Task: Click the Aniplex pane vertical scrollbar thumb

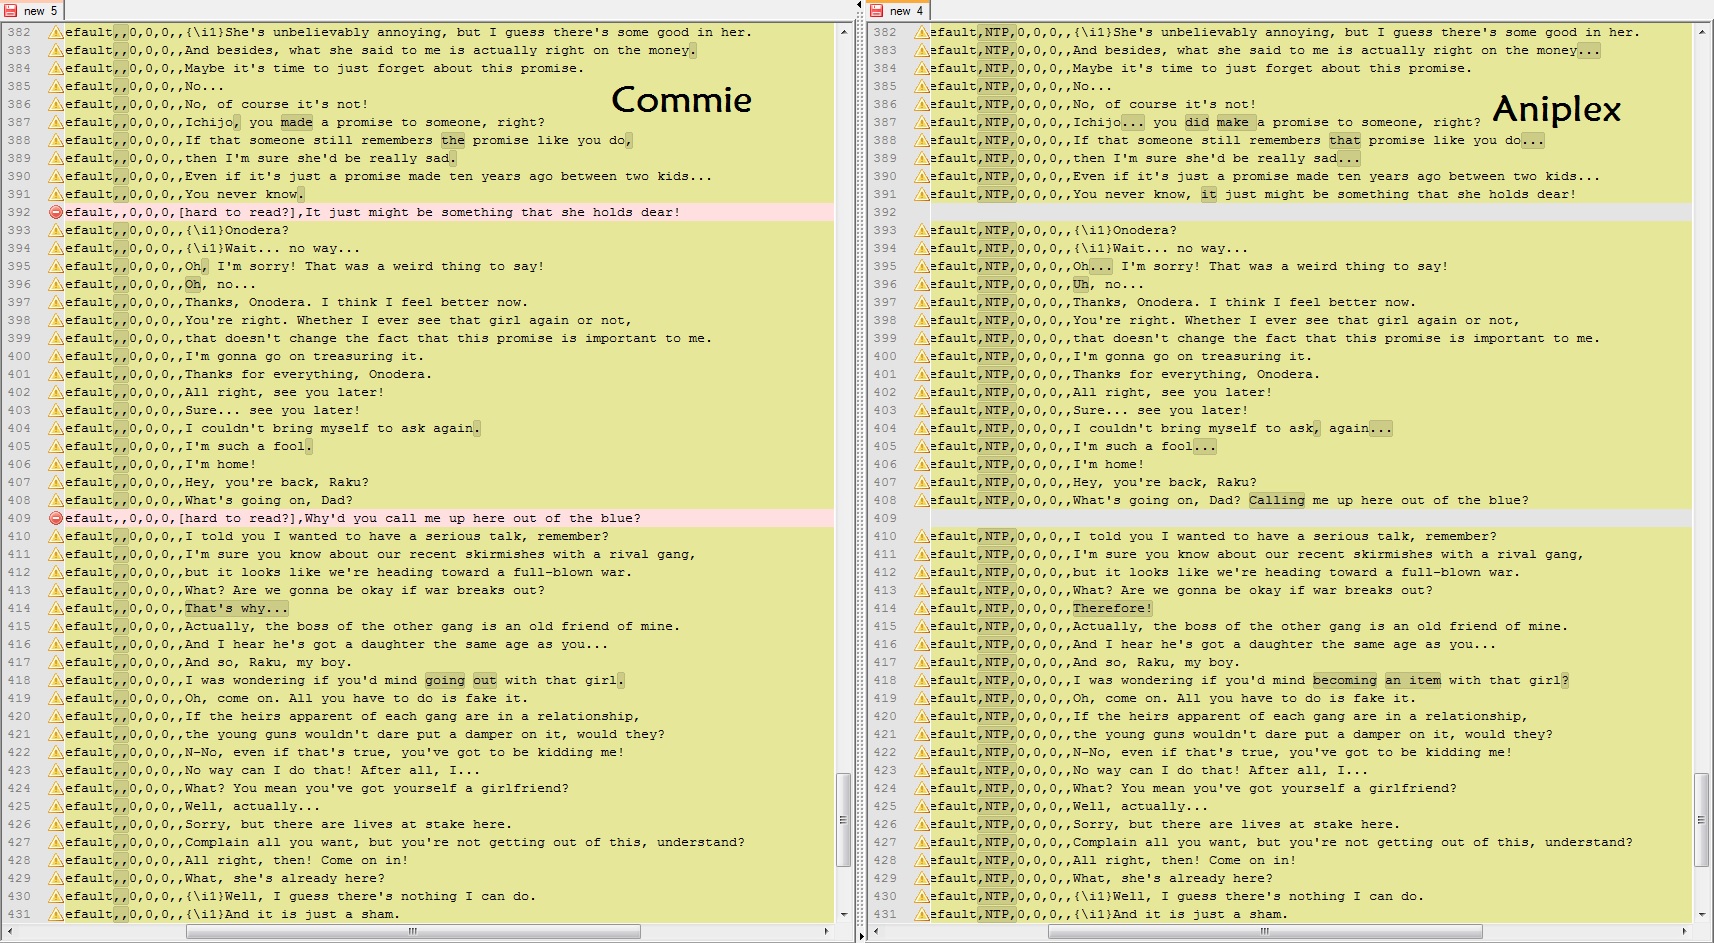Action: coord(1702,819)
